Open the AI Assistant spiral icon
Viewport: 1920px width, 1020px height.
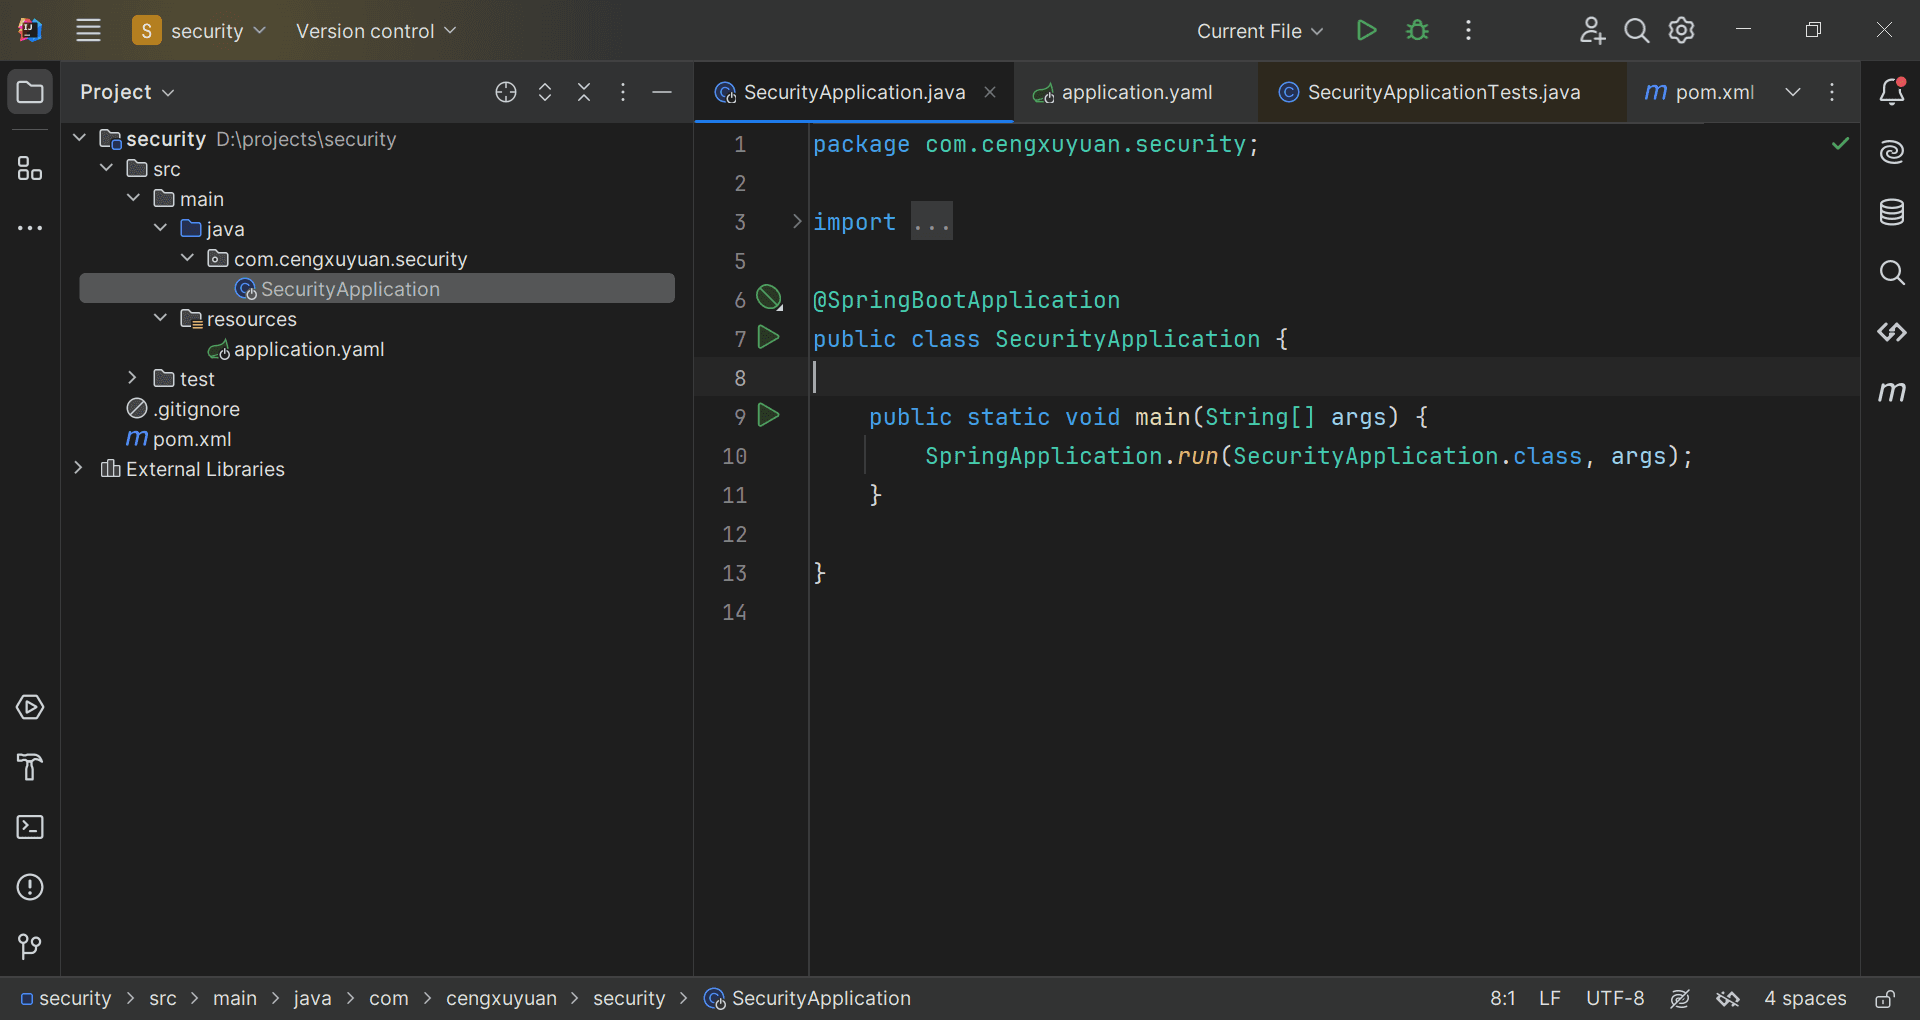tap(1892, 152)
